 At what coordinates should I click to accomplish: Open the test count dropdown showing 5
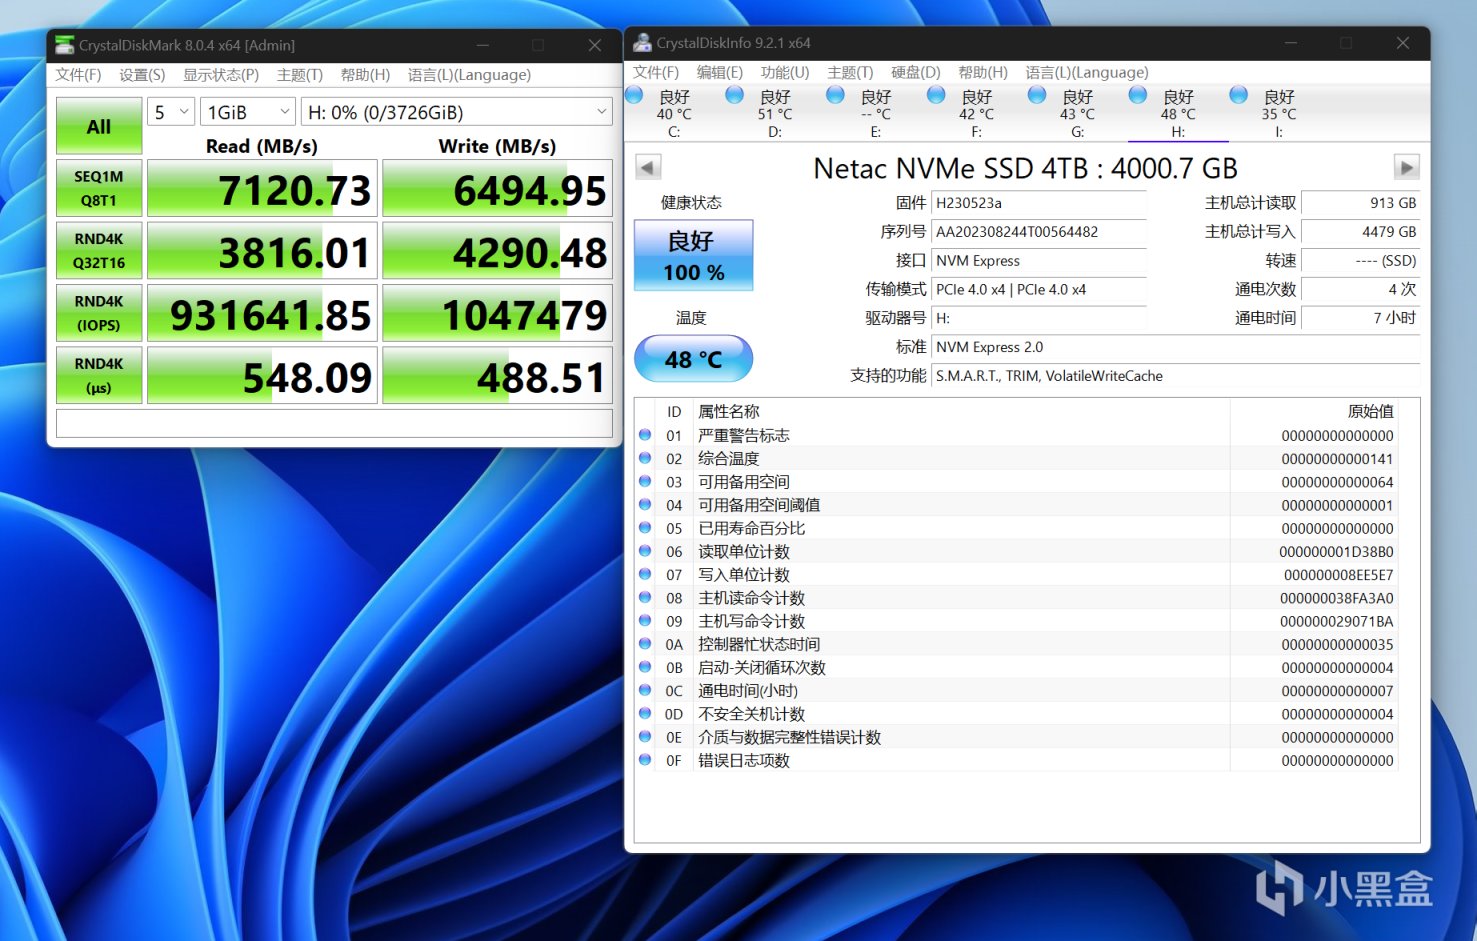pyautogui.click(x=169, y=112)
